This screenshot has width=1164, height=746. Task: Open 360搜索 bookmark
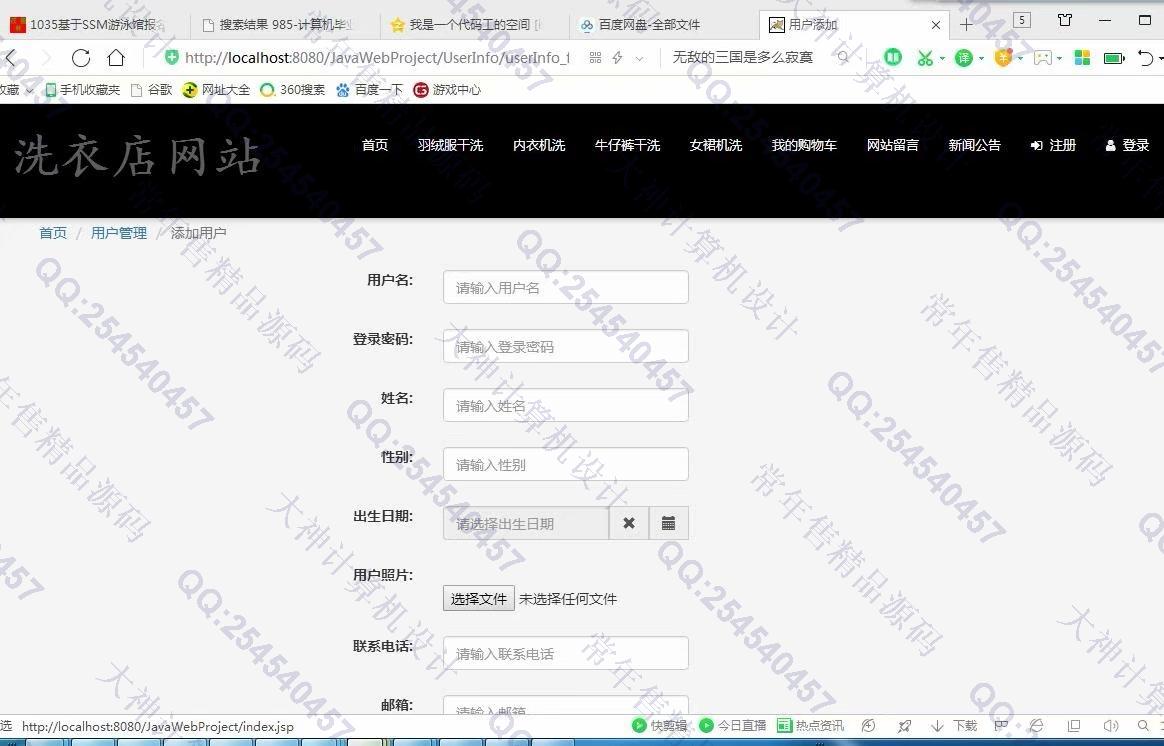click(292, 90)
